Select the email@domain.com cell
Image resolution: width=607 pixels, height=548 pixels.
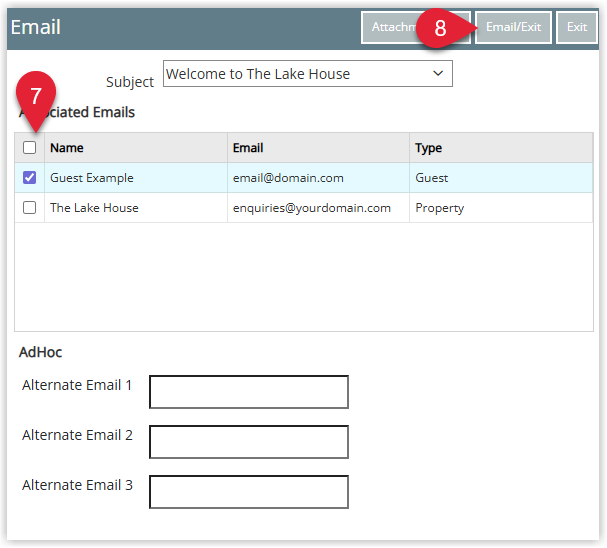click(318, 178)
